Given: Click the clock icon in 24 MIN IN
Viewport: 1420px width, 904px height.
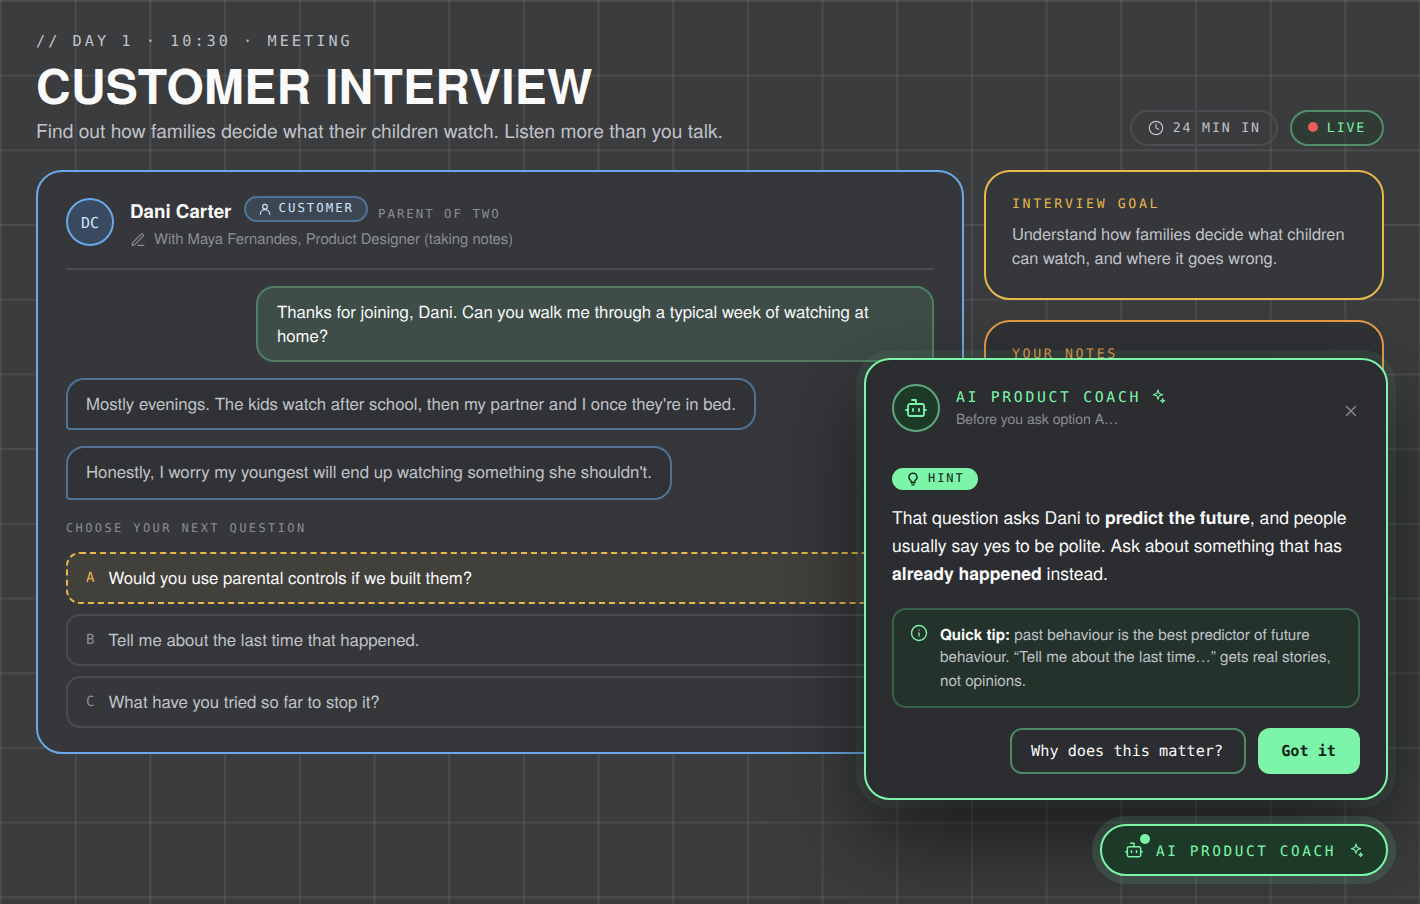Looking at the screenshot, I should pos(1156,128).
